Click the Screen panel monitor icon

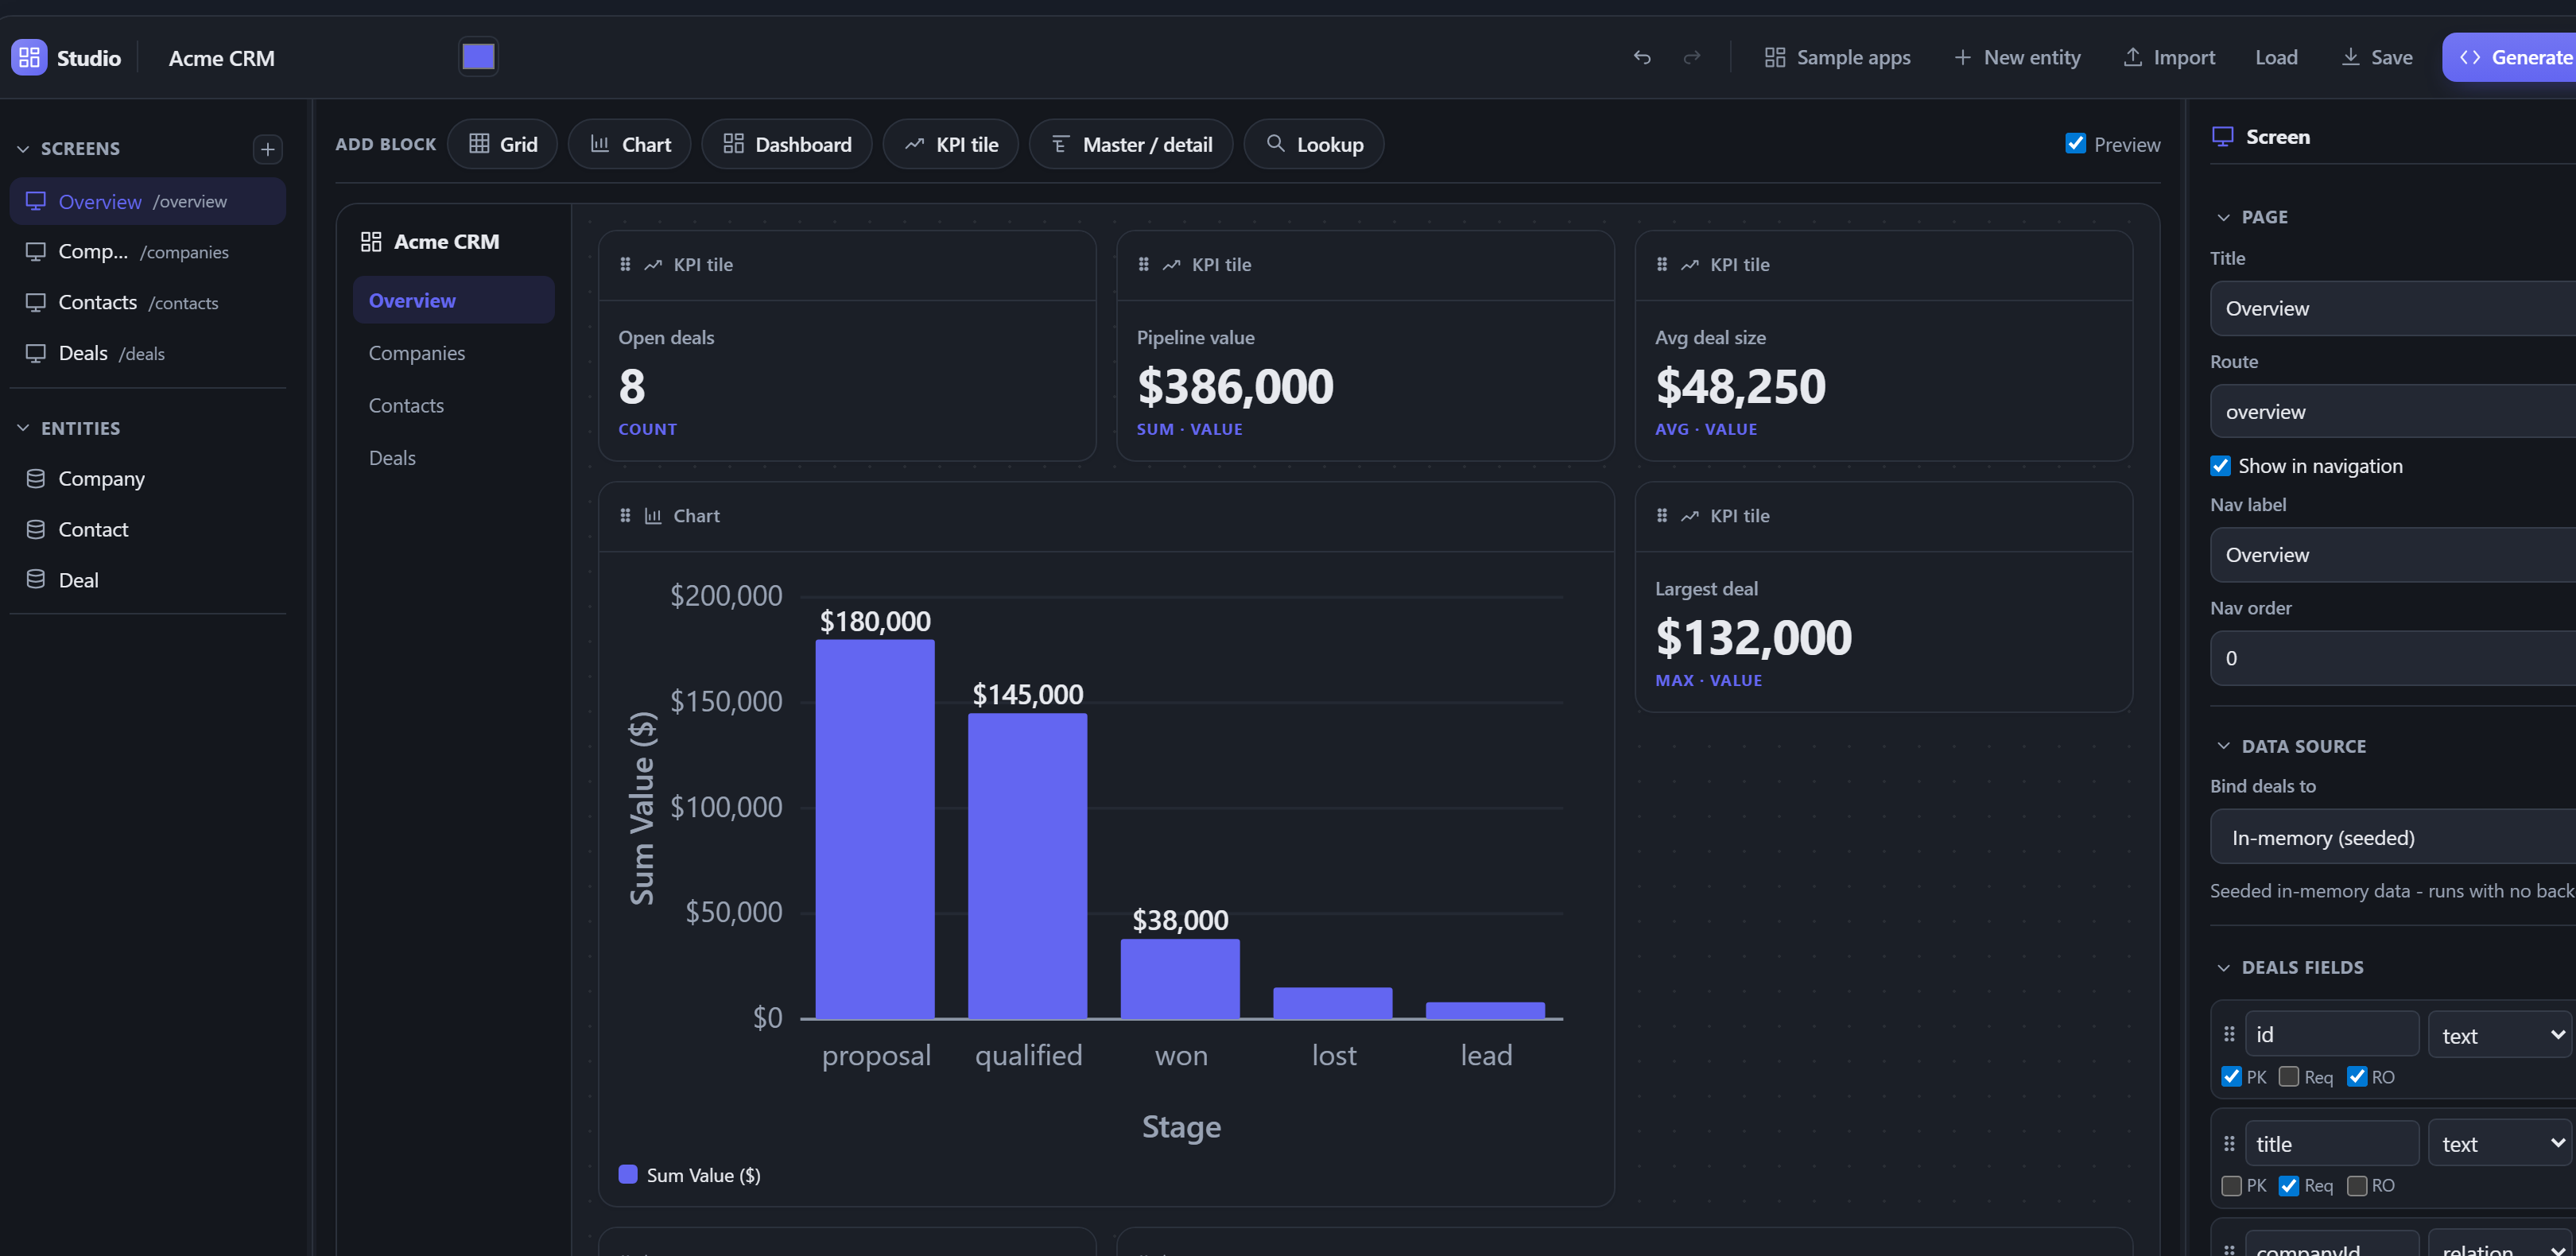point(2222,136)
